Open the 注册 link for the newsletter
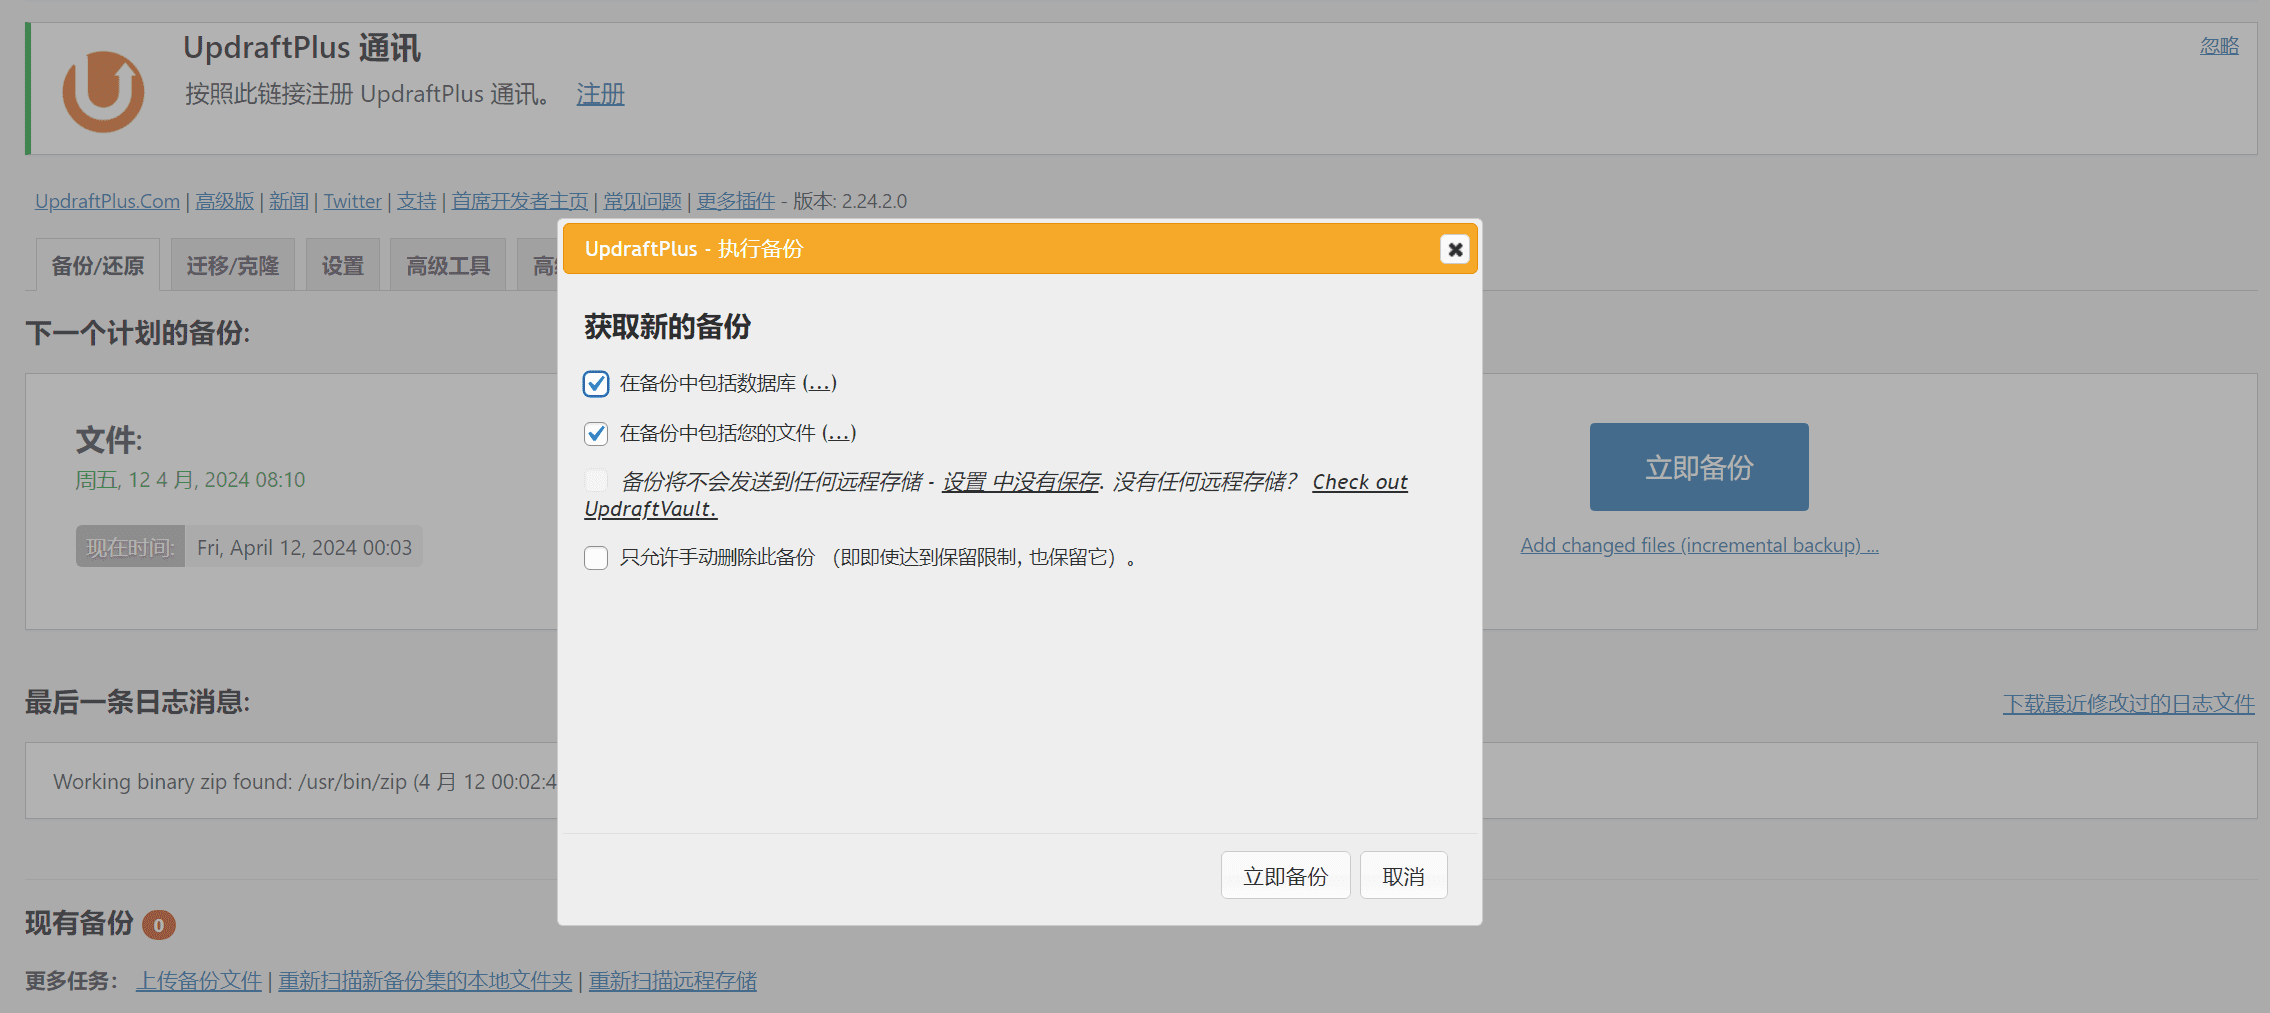This screenshot has height=1013, width=2270. pyautogui.click(x=599, y=93)
